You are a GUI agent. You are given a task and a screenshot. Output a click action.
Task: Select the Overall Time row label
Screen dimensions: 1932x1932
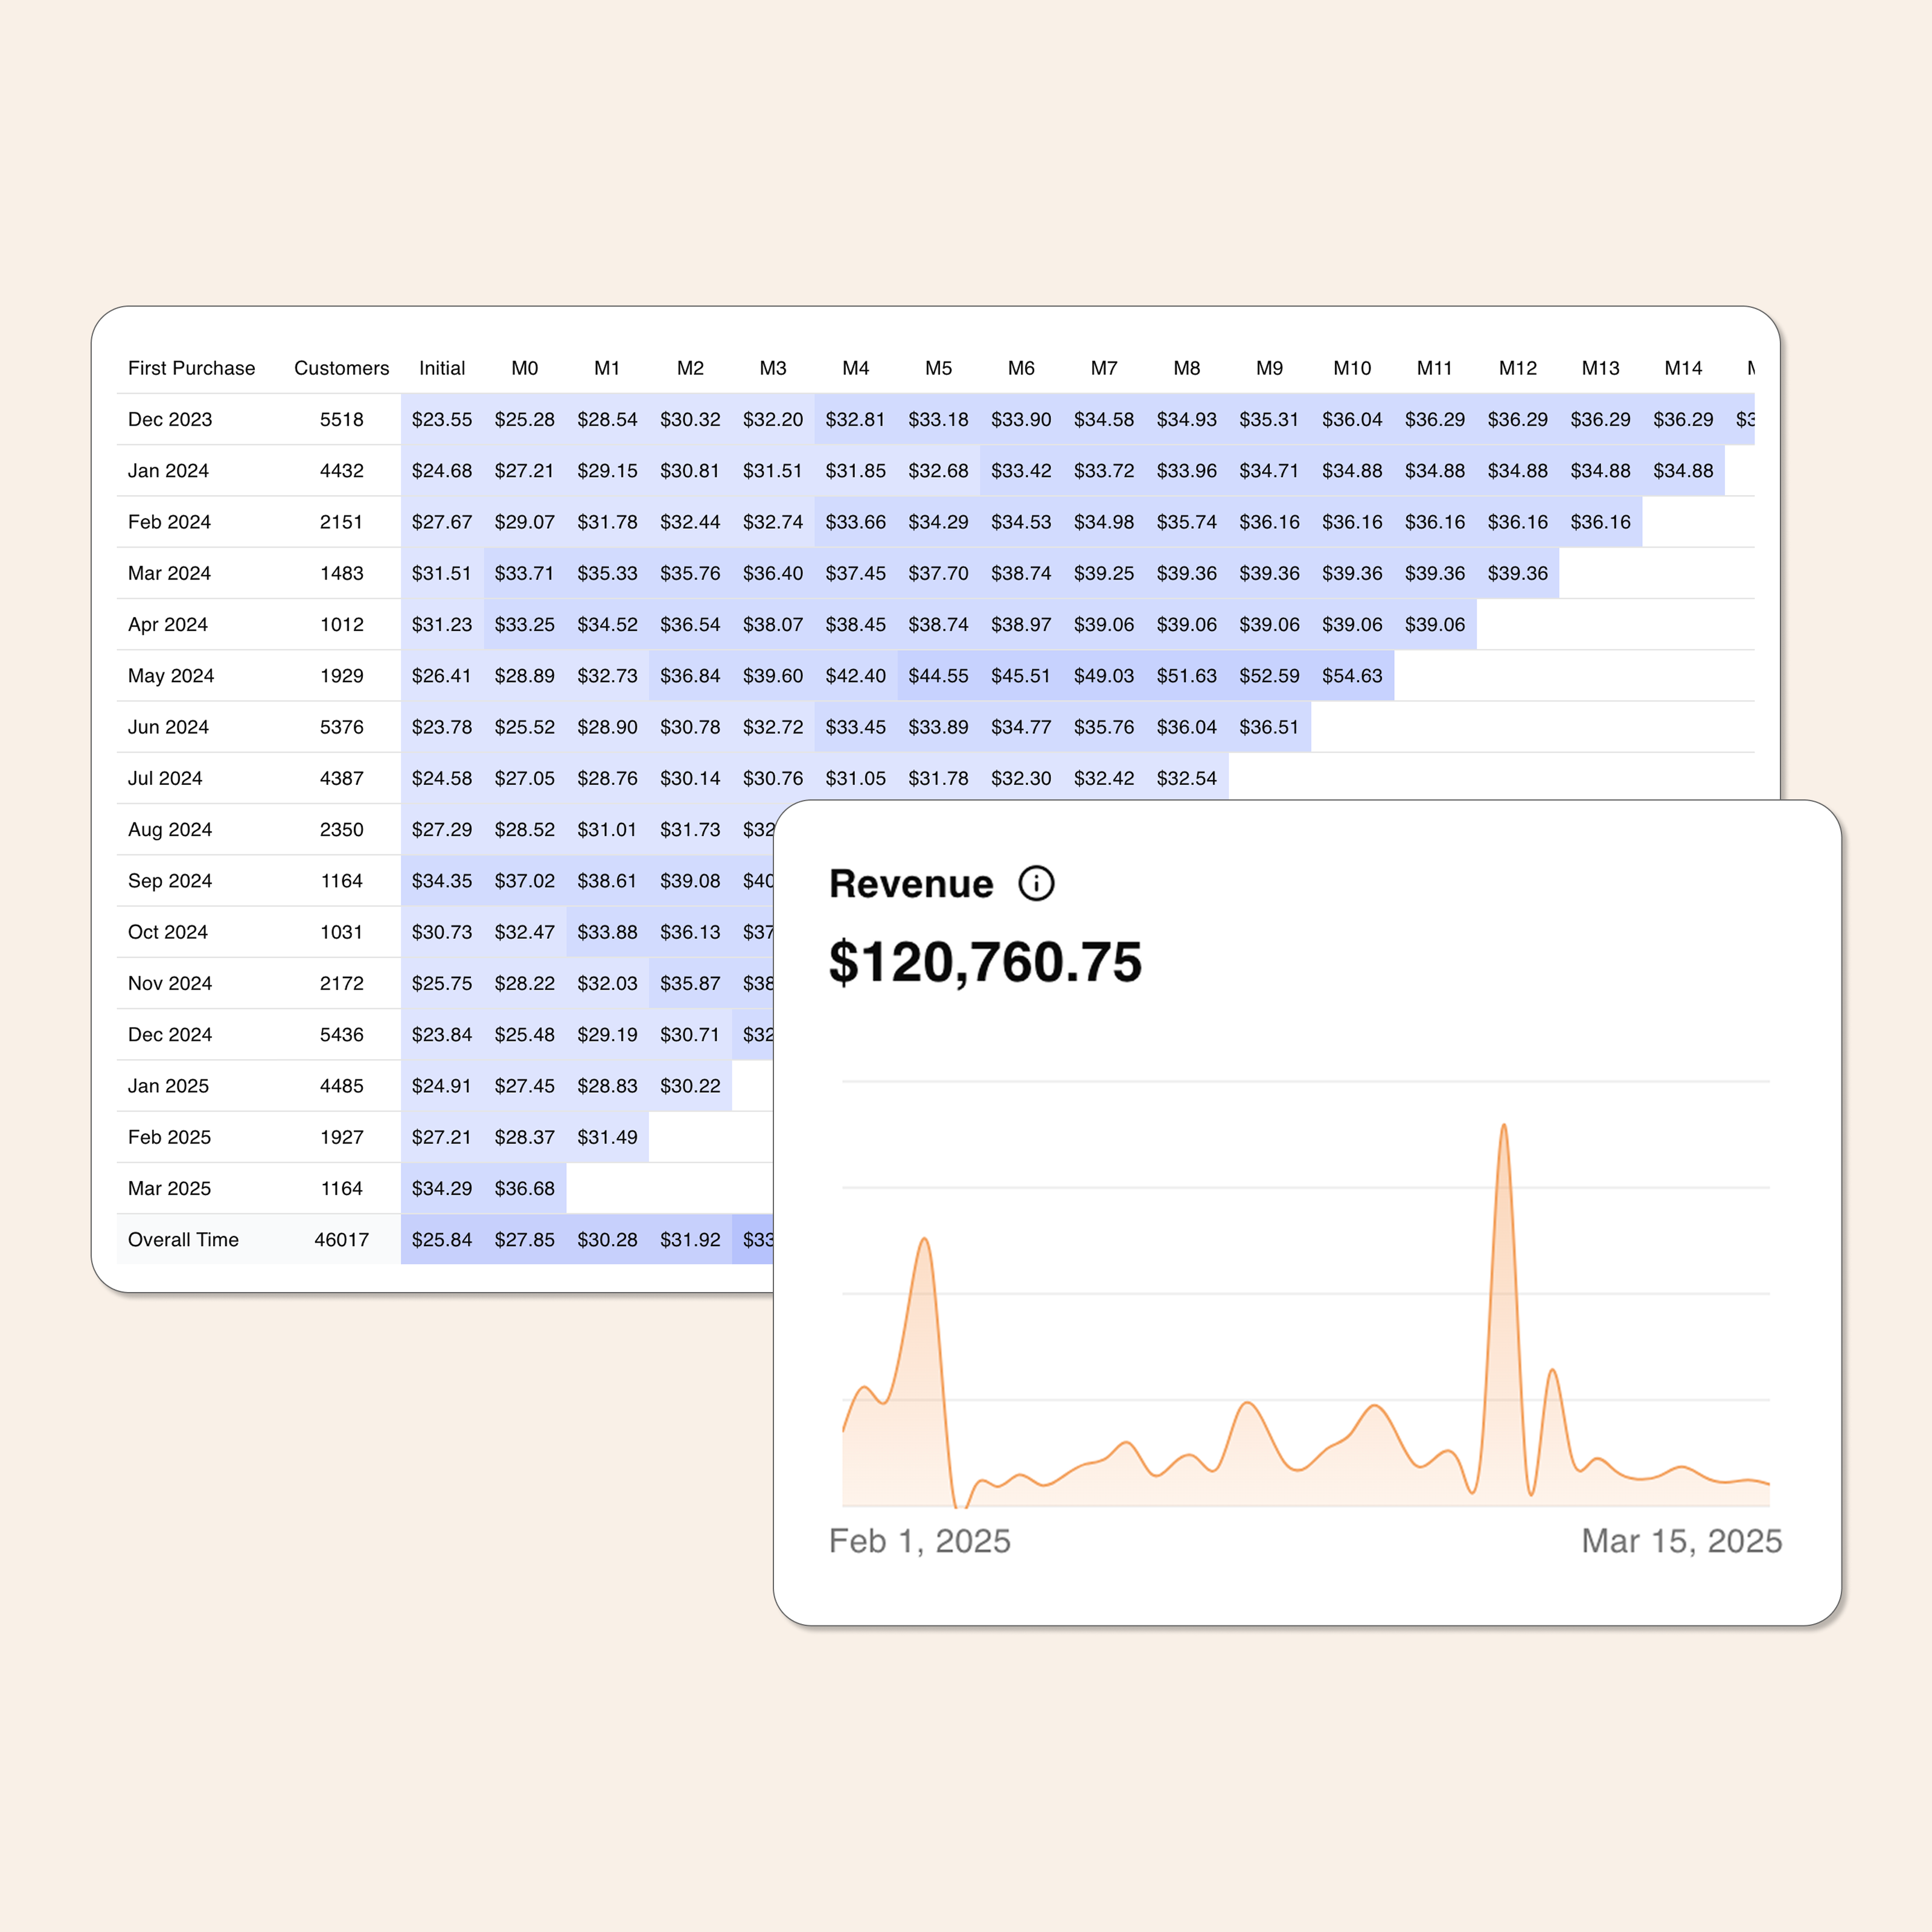tap(183, 1240)
